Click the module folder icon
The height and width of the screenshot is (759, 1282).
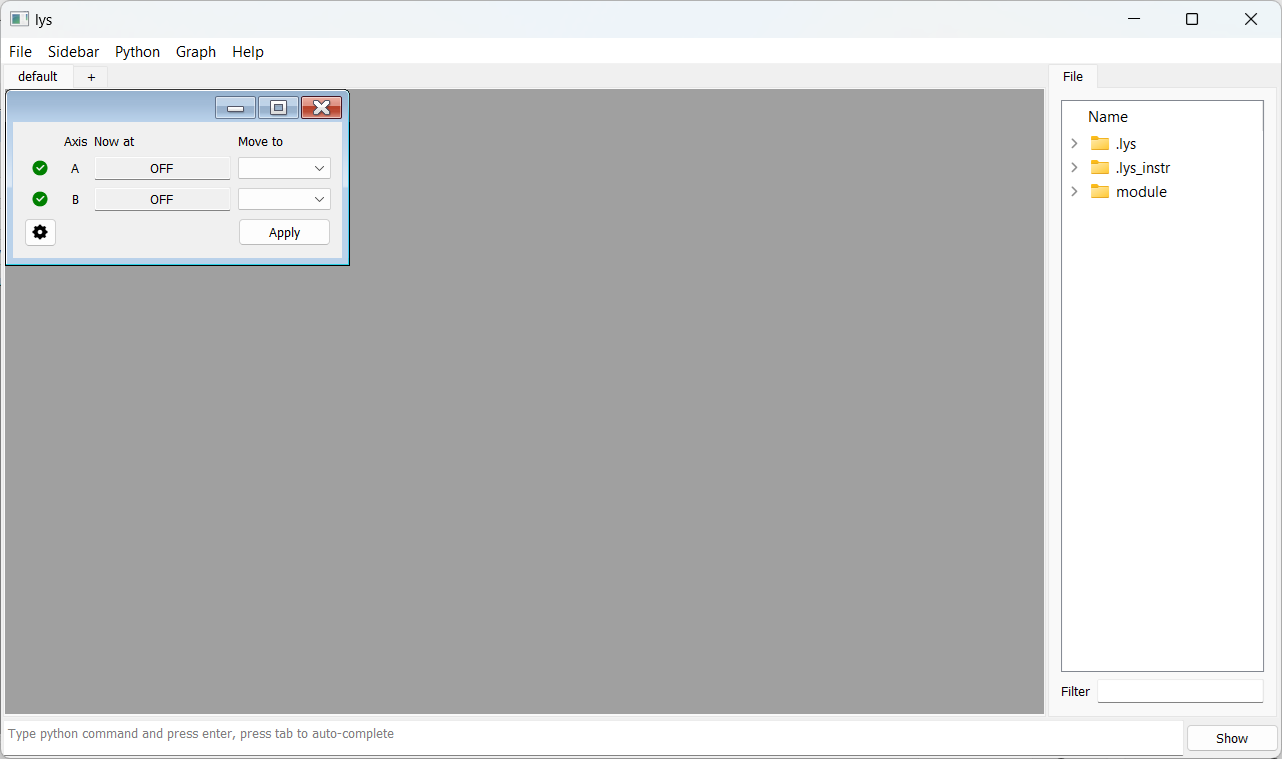(x=1100, y=191)
